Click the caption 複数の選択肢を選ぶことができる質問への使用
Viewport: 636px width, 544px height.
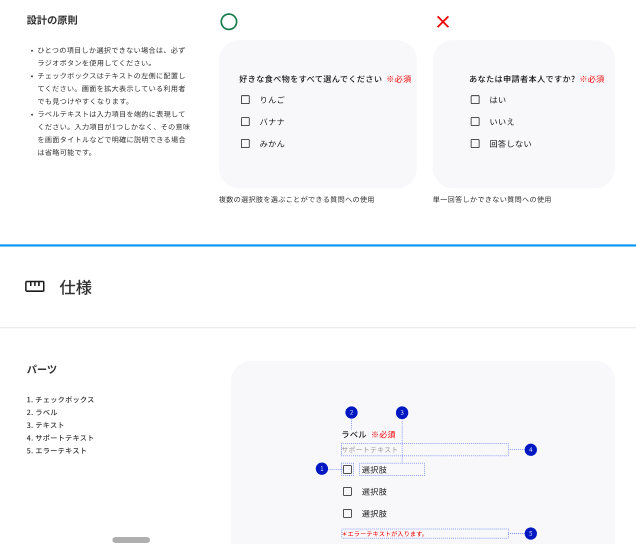tap(297, 200)
